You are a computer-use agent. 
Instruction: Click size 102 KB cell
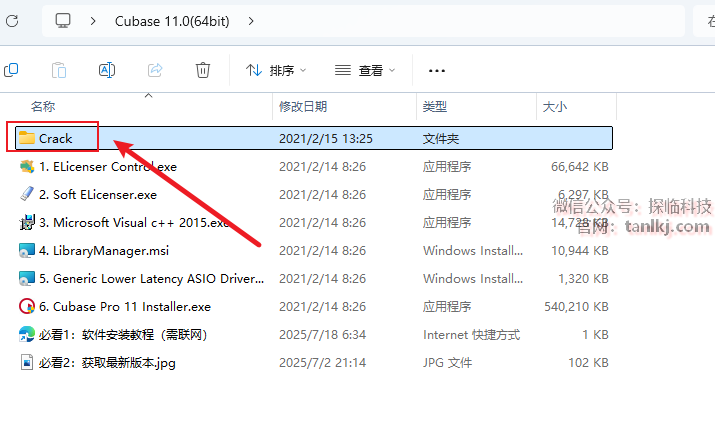588,363
